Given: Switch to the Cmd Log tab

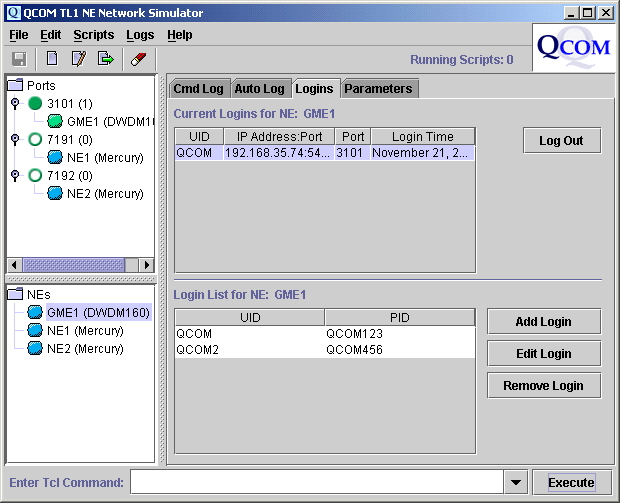Looking at the screenshot, I should pyautogui.click(x=198, y=89).
